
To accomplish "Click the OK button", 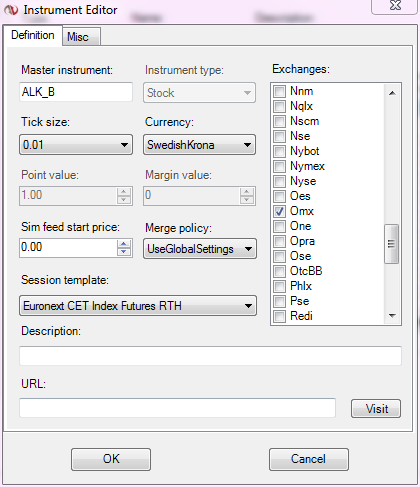I will [111, 459].
